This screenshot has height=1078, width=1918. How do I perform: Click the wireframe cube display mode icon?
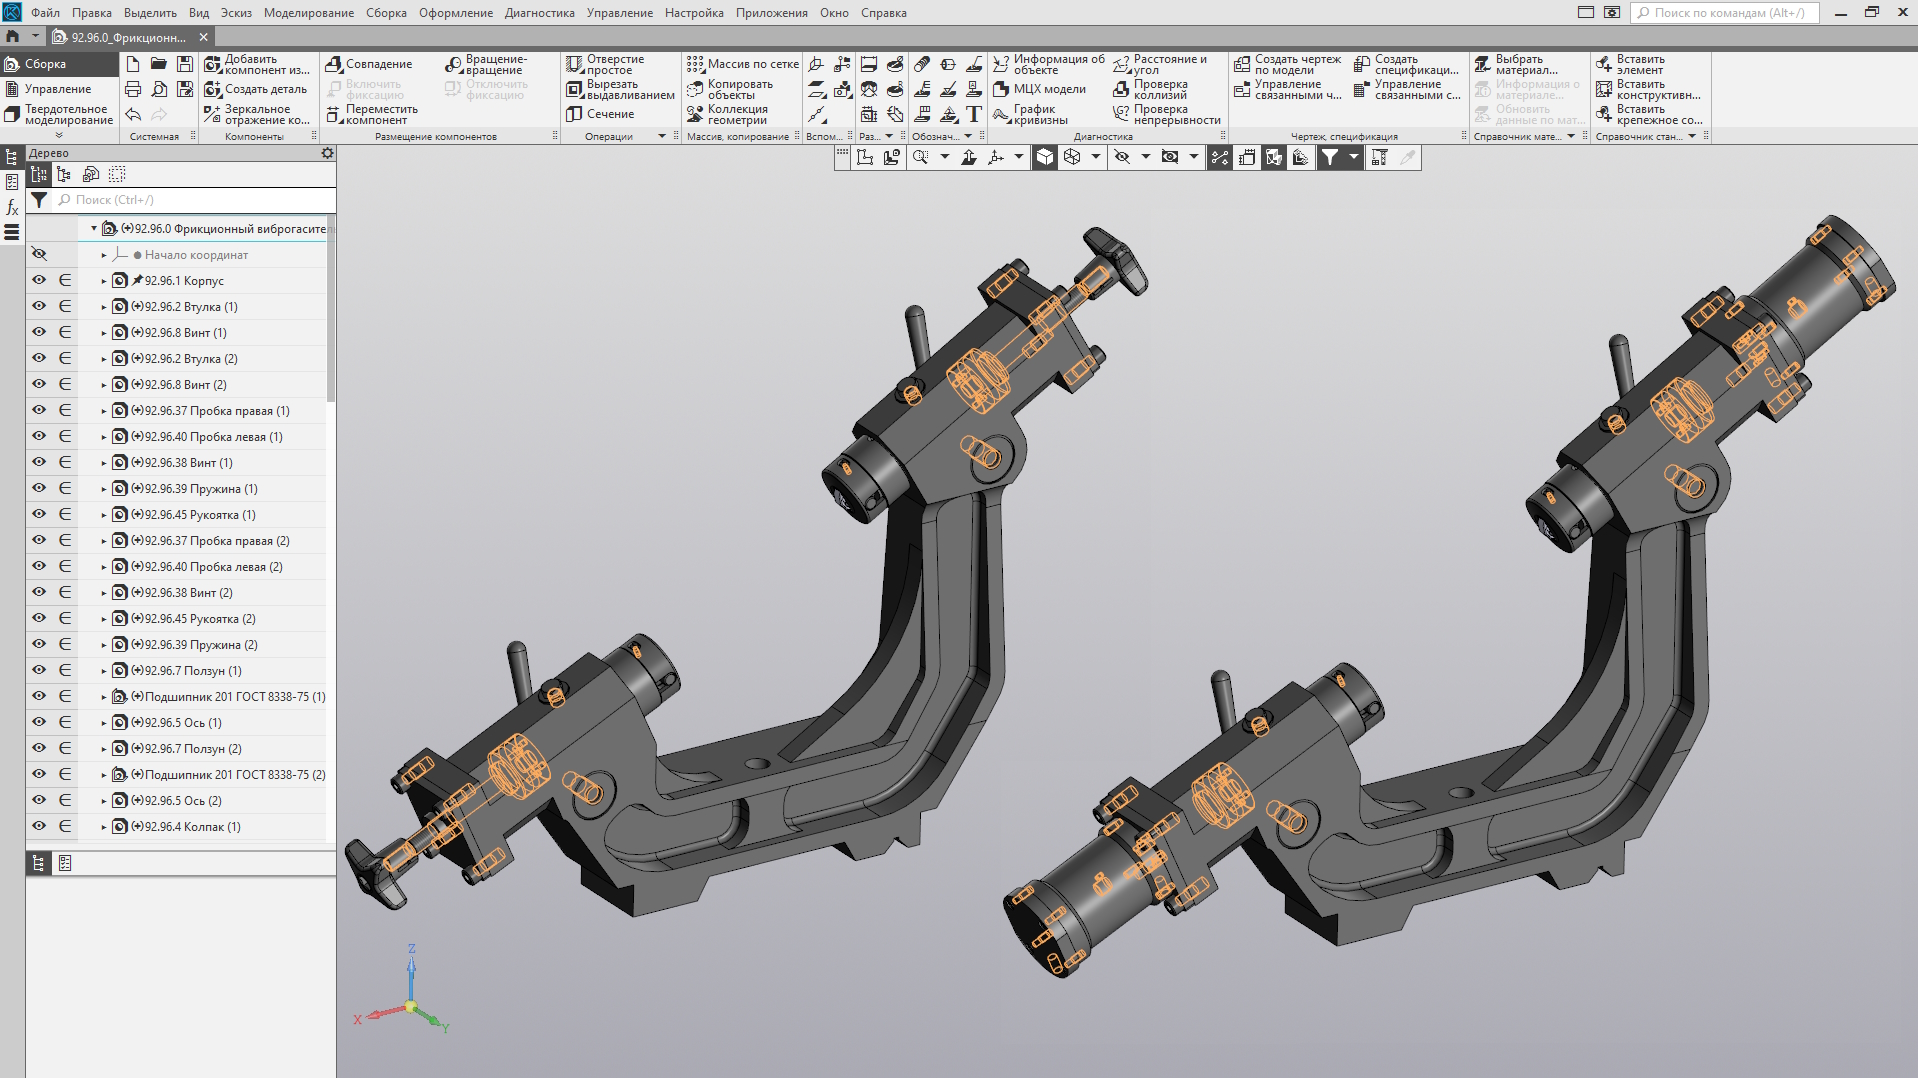[1072, 157]
